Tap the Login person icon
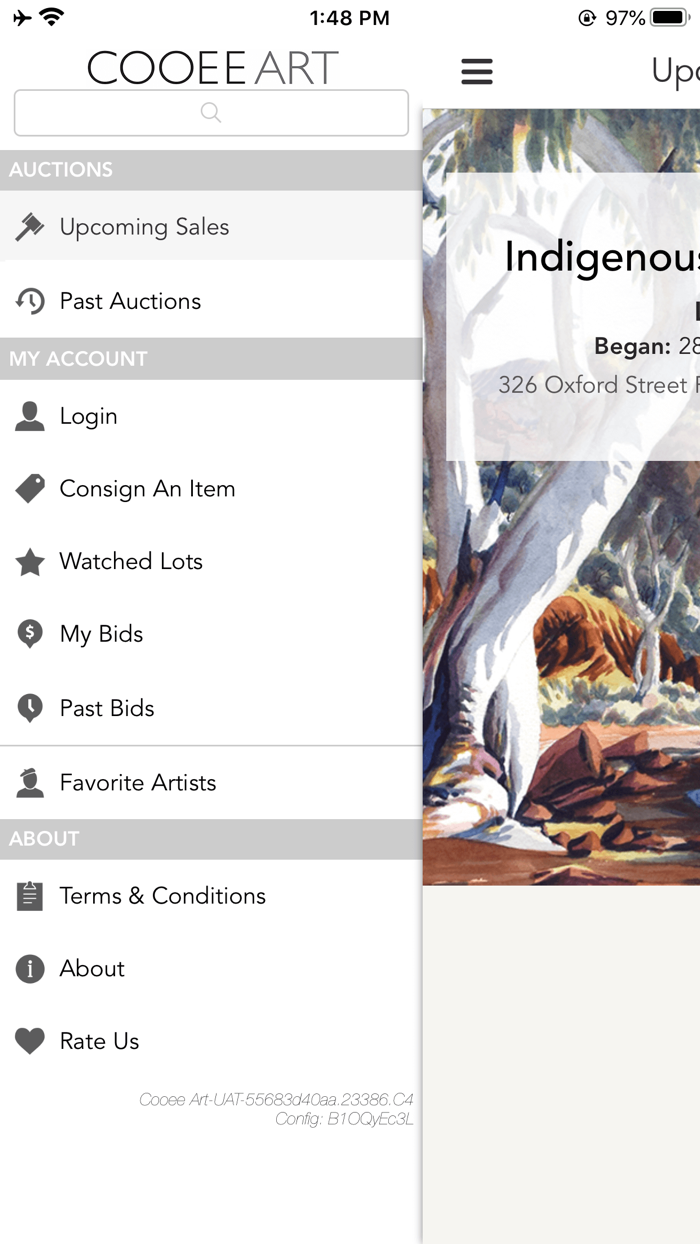The height and width of the screenshot is (1244, 700). point(30,416)
